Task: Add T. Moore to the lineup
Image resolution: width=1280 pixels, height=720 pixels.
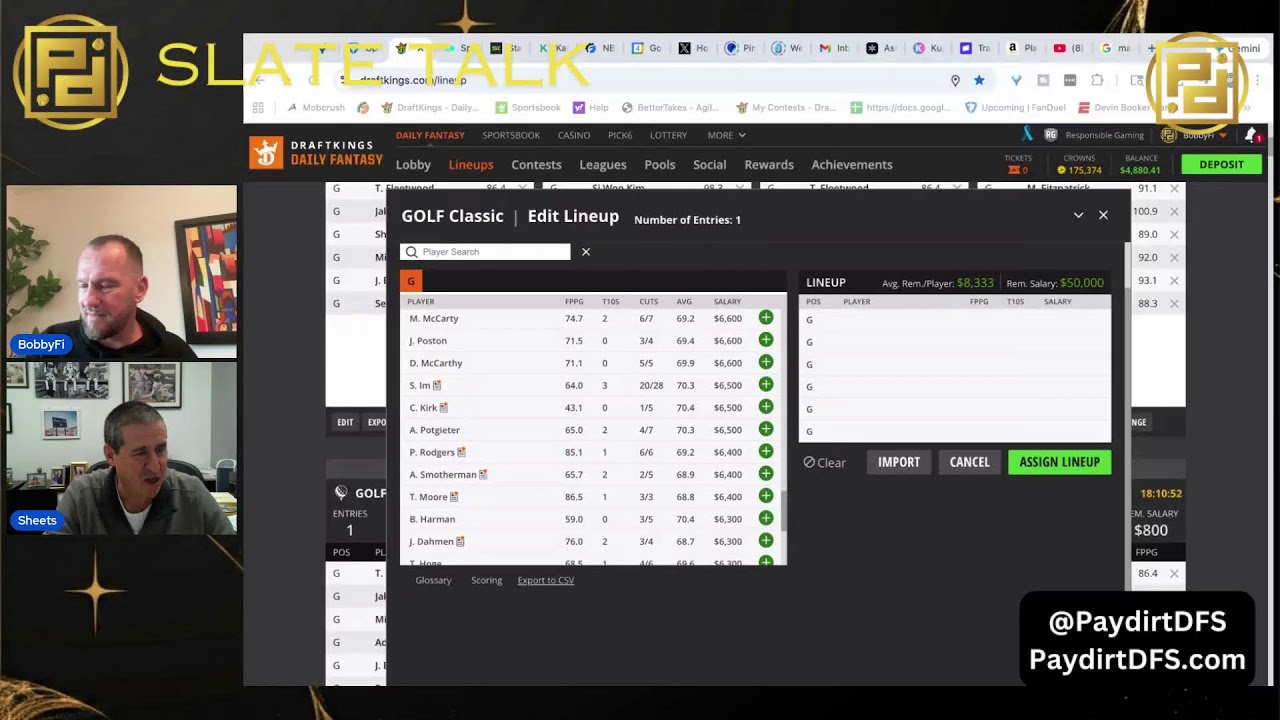Action: (766, 496)
